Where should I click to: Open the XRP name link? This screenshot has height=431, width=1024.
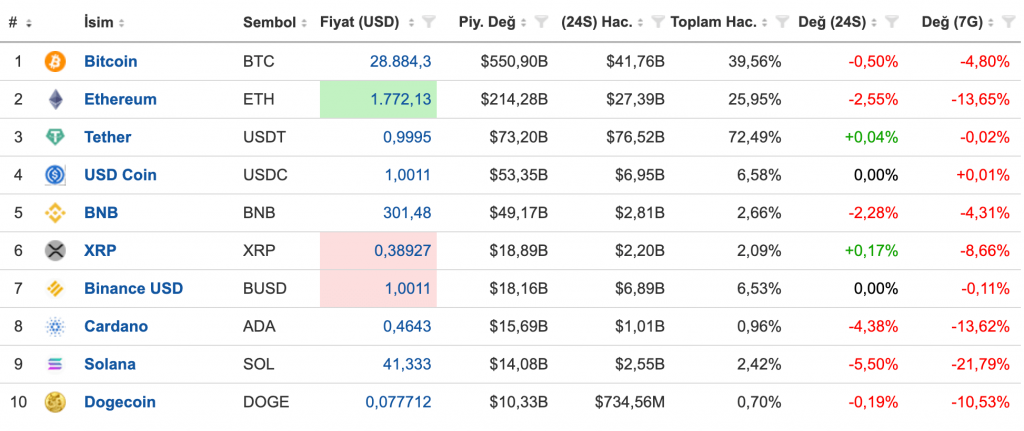pos(100,251)
